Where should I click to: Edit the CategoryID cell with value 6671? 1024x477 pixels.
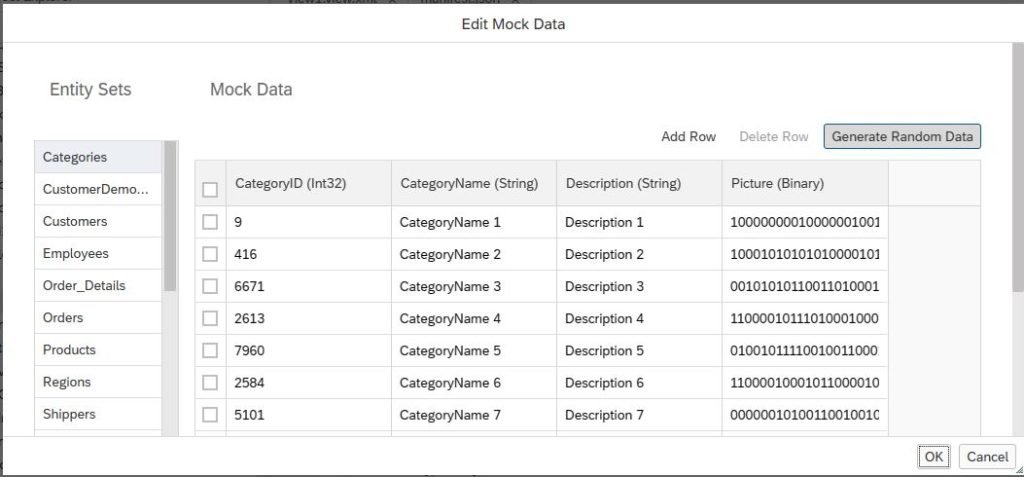(309, 286)
